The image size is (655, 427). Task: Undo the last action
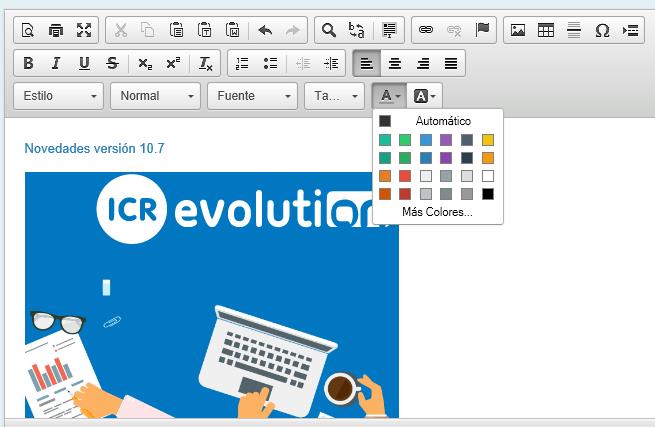point(265,30)
